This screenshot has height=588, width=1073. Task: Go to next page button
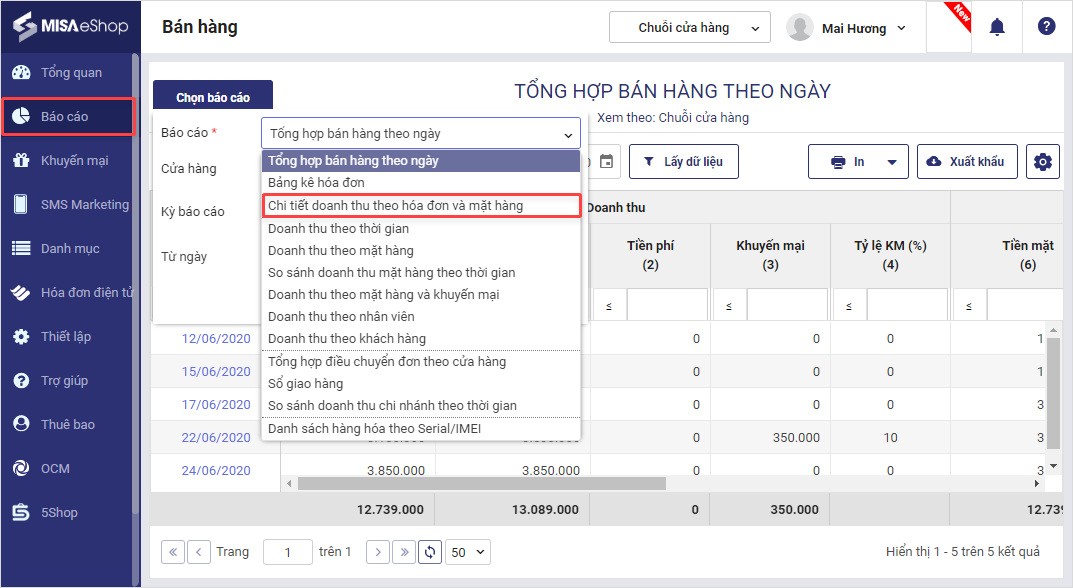click(x=378, y=552)
